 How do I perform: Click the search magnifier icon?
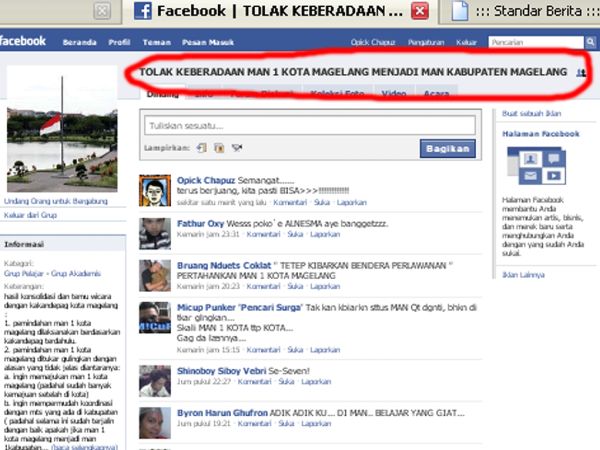click(590, 42)
